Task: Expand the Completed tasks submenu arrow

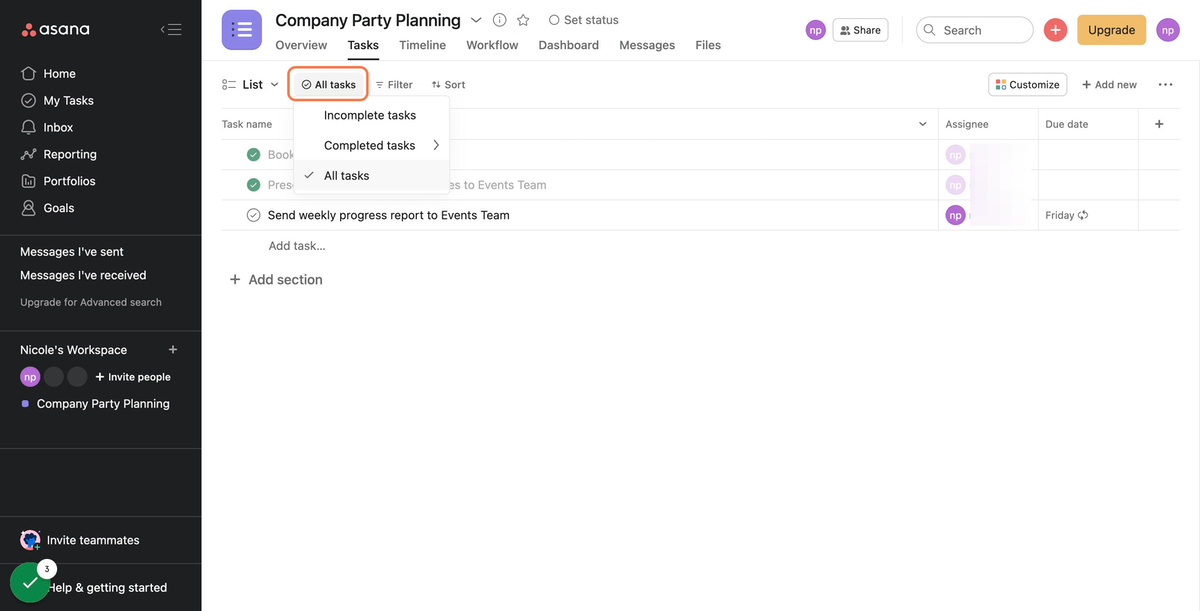Action: [436, 145]
